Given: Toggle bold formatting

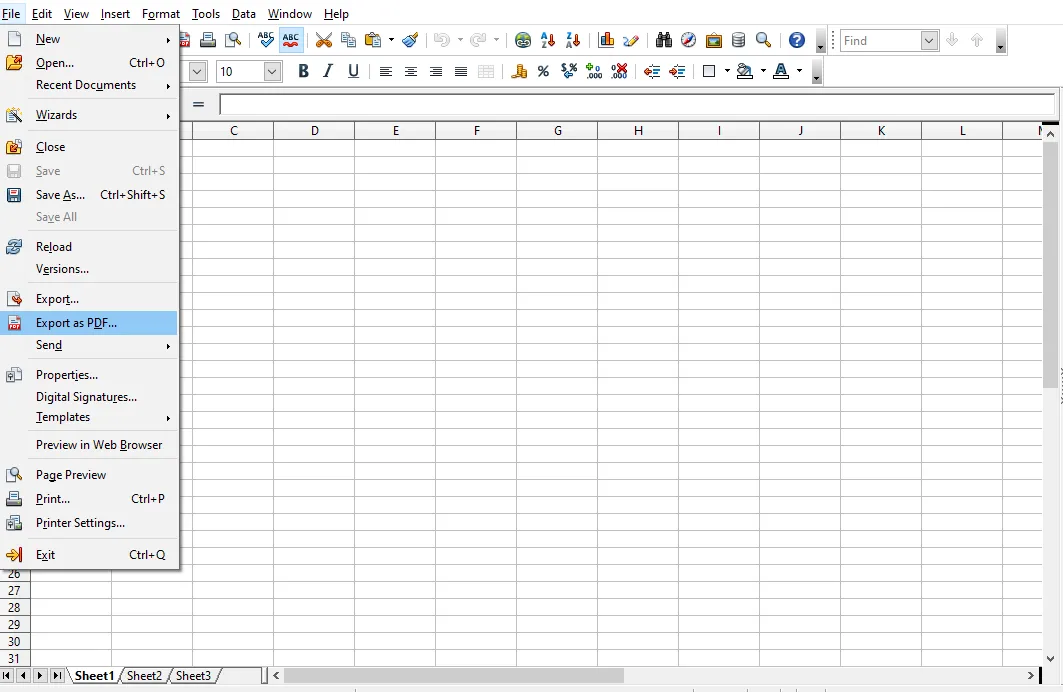Looking at the screenshot, I should tap(303, 71).
